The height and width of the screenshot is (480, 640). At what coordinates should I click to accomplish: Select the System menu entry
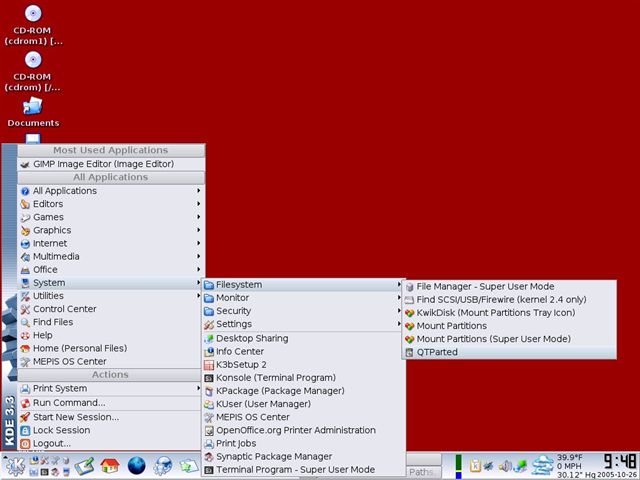111,283
